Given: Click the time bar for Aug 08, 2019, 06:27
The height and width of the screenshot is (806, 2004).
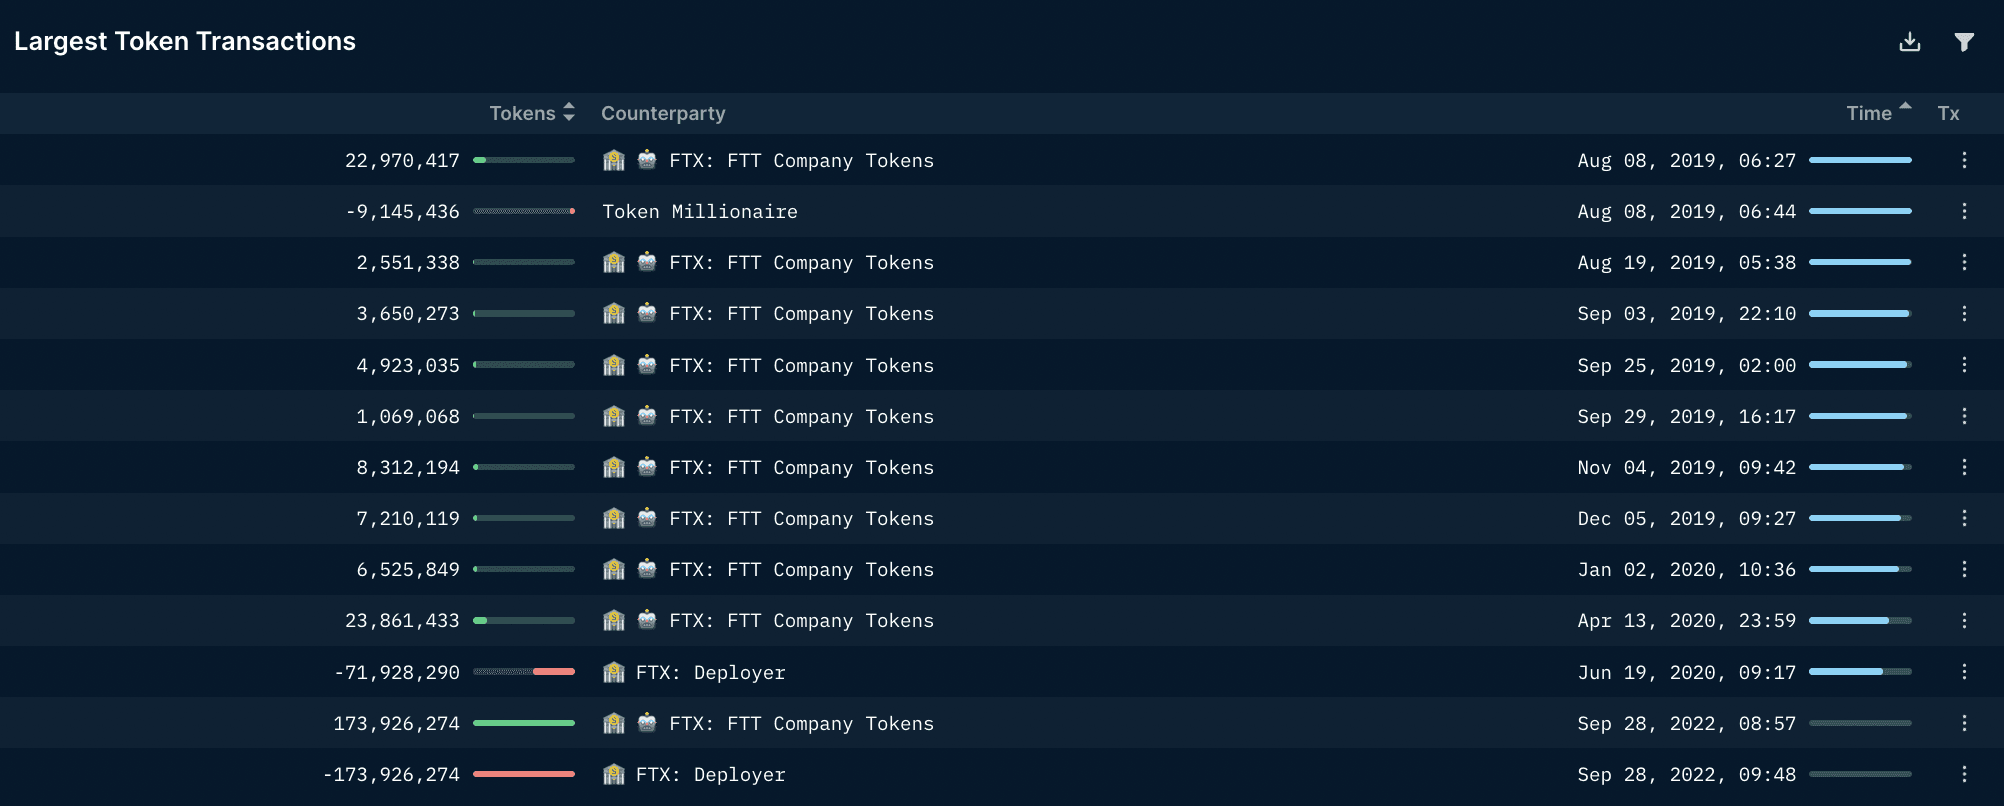Looking at the screenshot, I should tap(1860, 160).
